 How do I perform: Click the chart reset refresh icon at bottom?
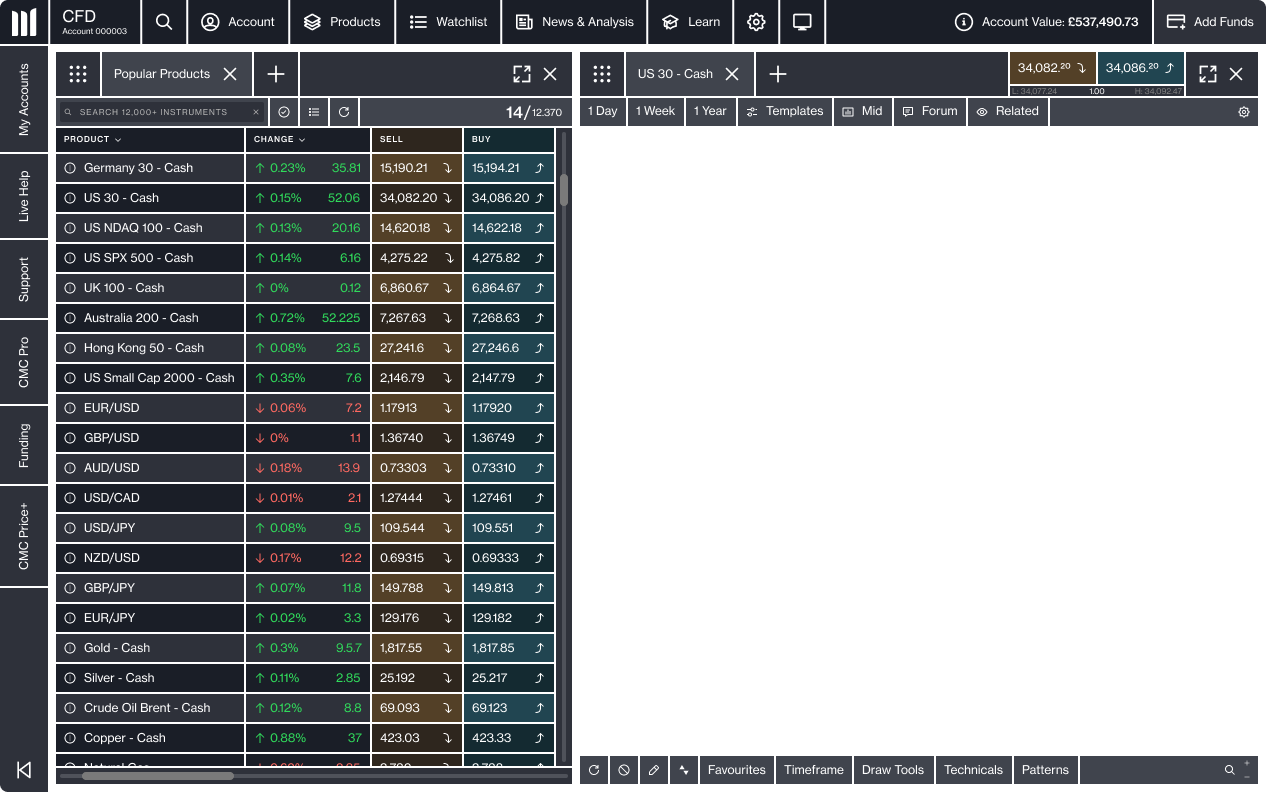(594, 770)
